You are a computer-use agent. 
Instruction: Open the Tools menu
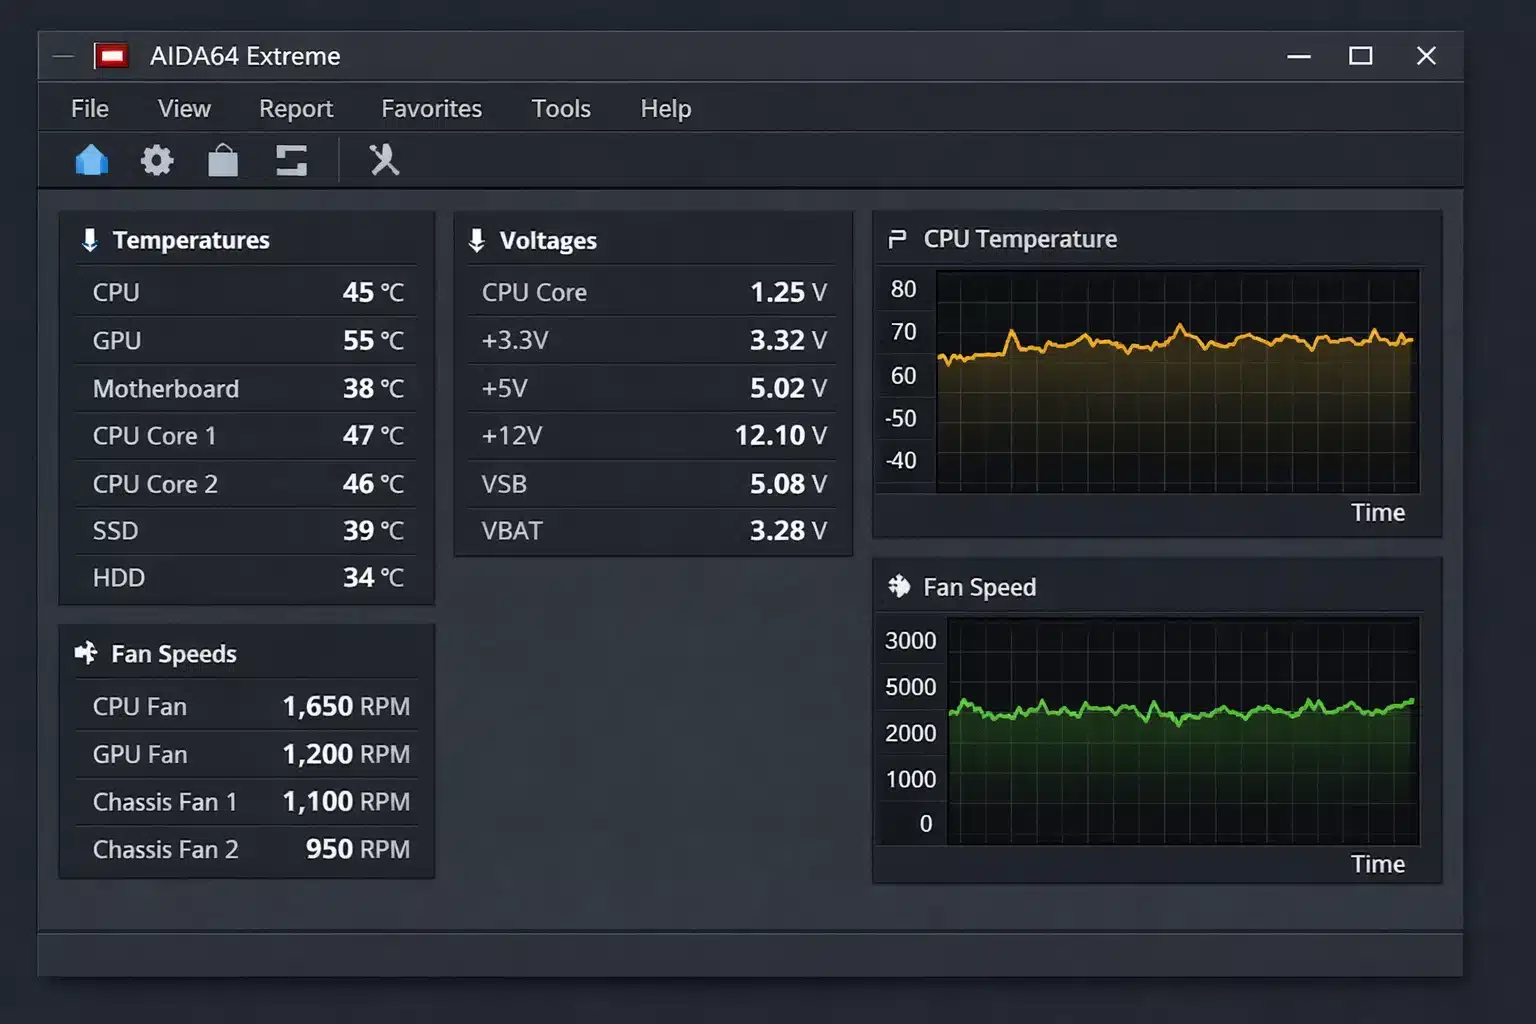[x=560, y=108]
